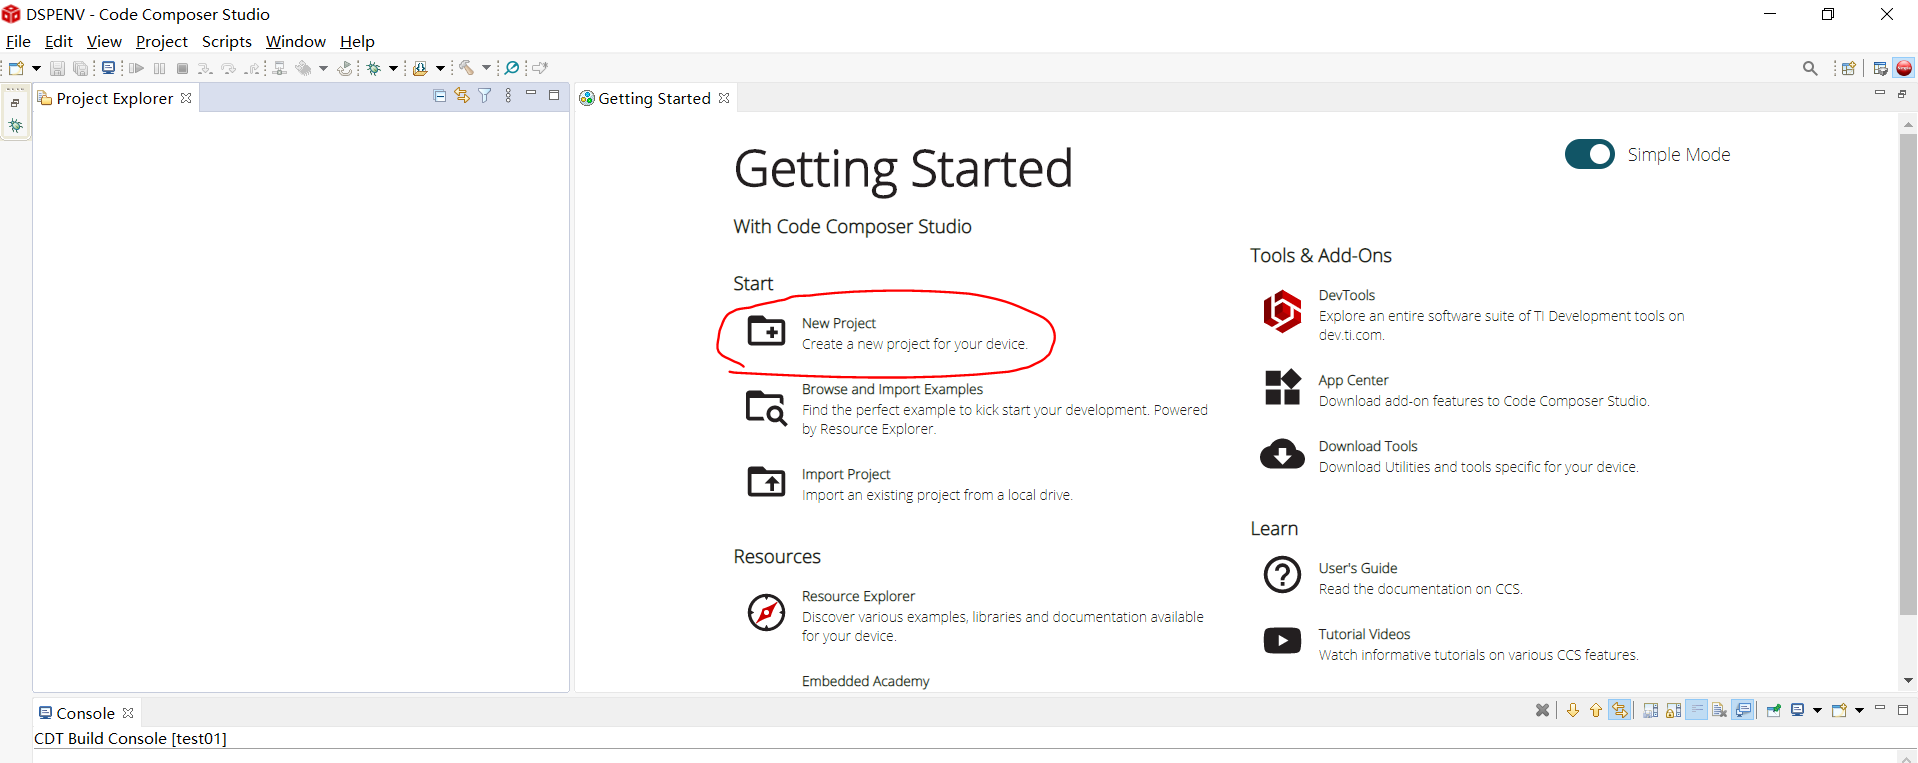Toggle Pin Console icon

(x=1774, y=710)
